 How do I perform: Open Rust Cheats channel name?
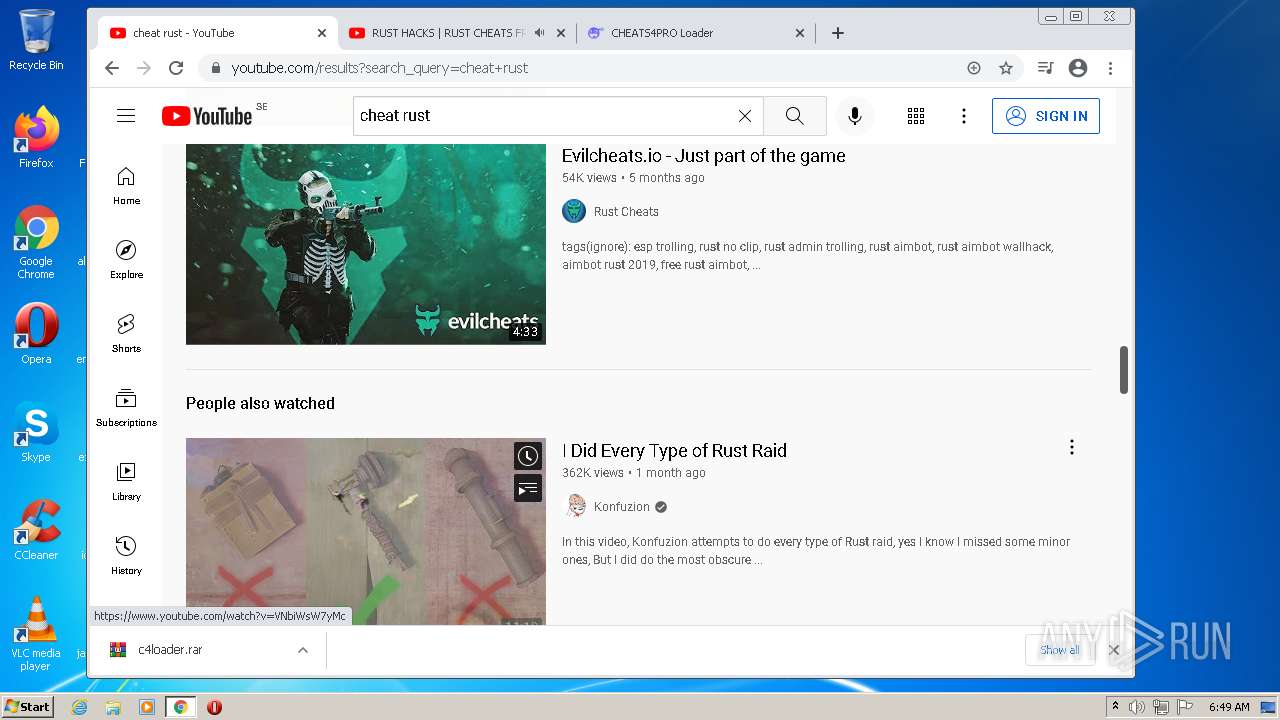[626, 211]
